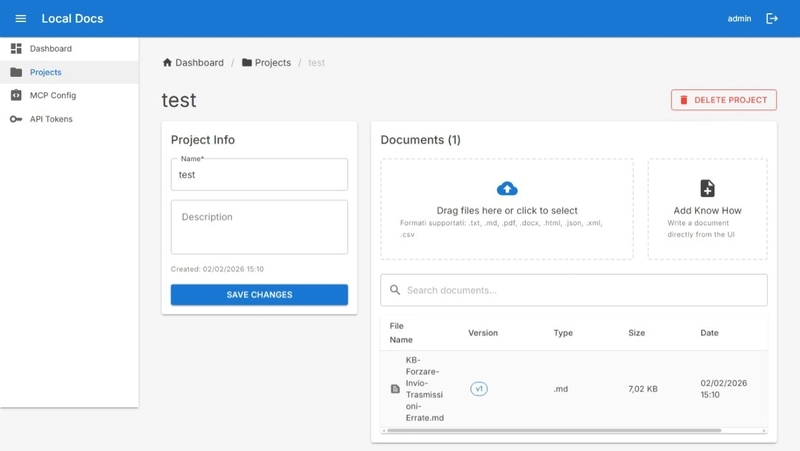Open Dashboard from the sidebar
Image resolution: width=800 pixels, height=451 pixels.
tap(50, 48)
